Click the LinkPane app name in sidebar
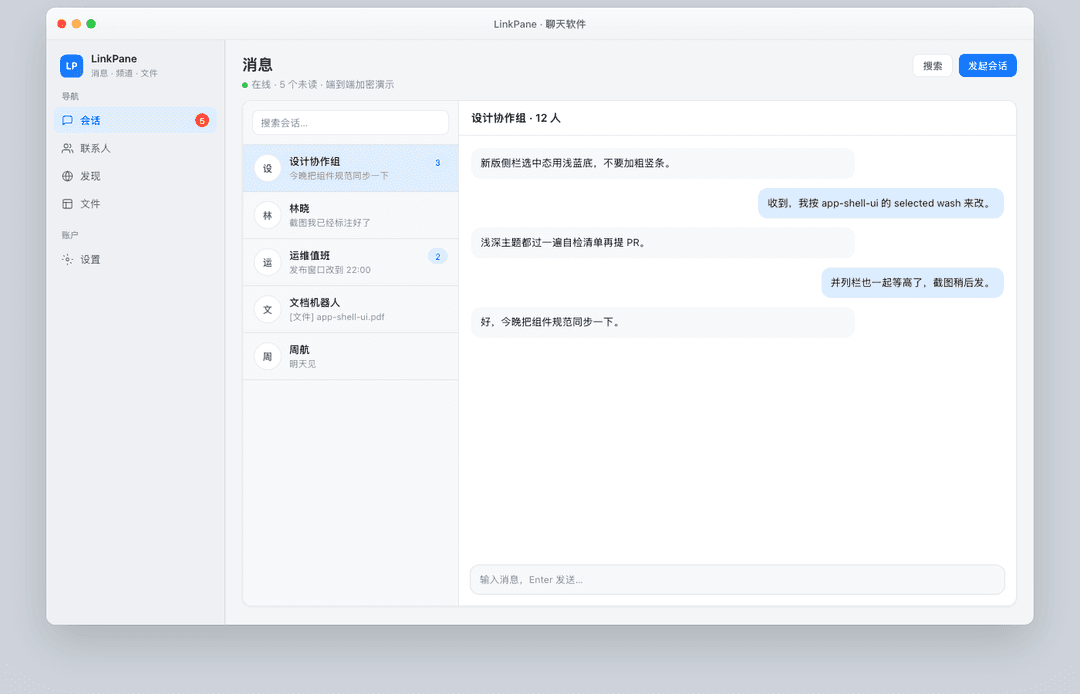The width and height of the screenshot is (1080, 694). click(x=114, y=59)
